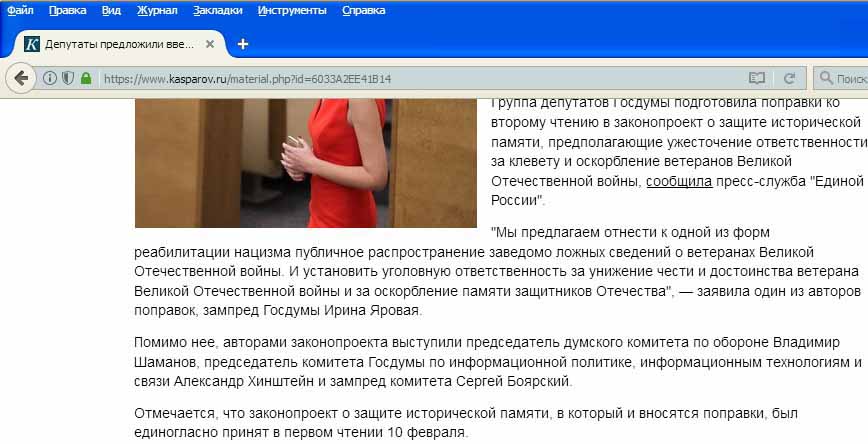The width and height of the screenshot is (868, 444).
Task: Expand the Вид menu
Action: [111, 11]
